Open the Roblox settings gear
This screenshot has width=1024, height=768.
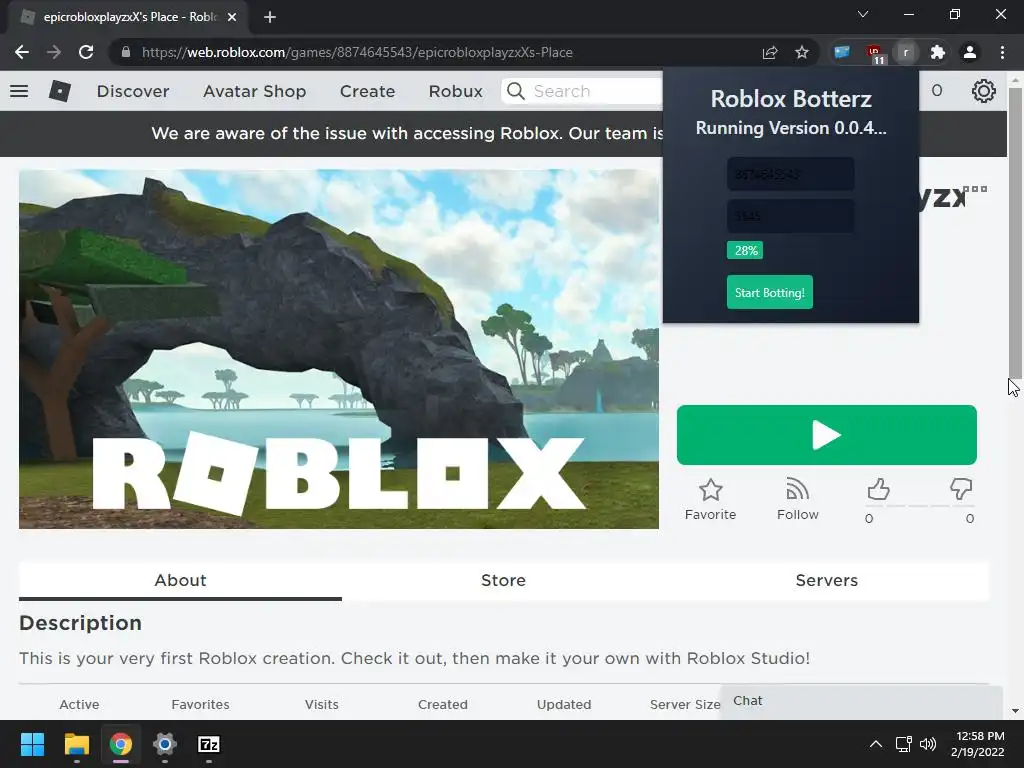click(x=984, y=91)
